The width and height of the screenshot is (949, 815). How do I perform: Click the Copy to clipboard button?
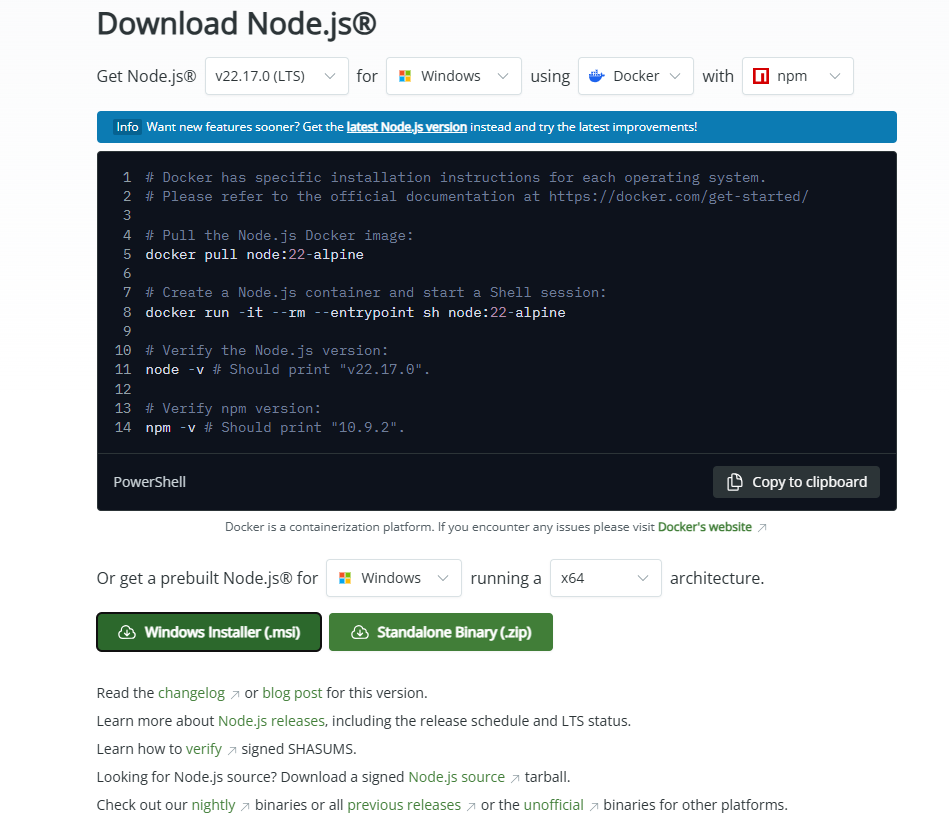(x=796, y=481)
